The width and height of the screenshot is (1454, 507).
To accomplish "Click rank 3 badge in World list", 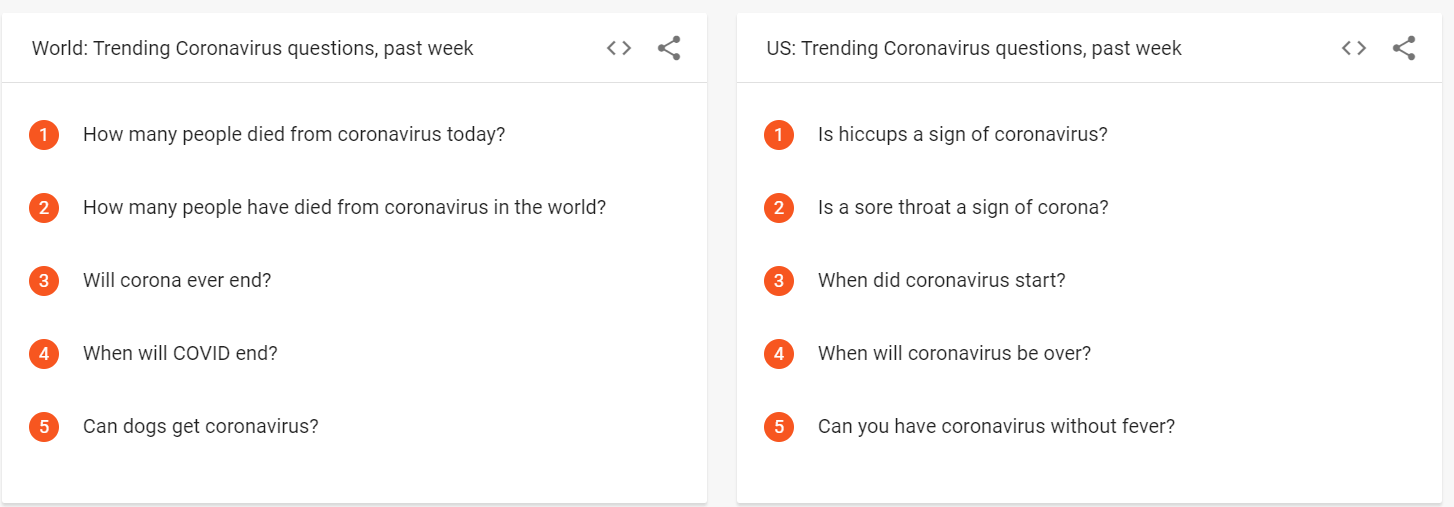I will coord(44,281).
